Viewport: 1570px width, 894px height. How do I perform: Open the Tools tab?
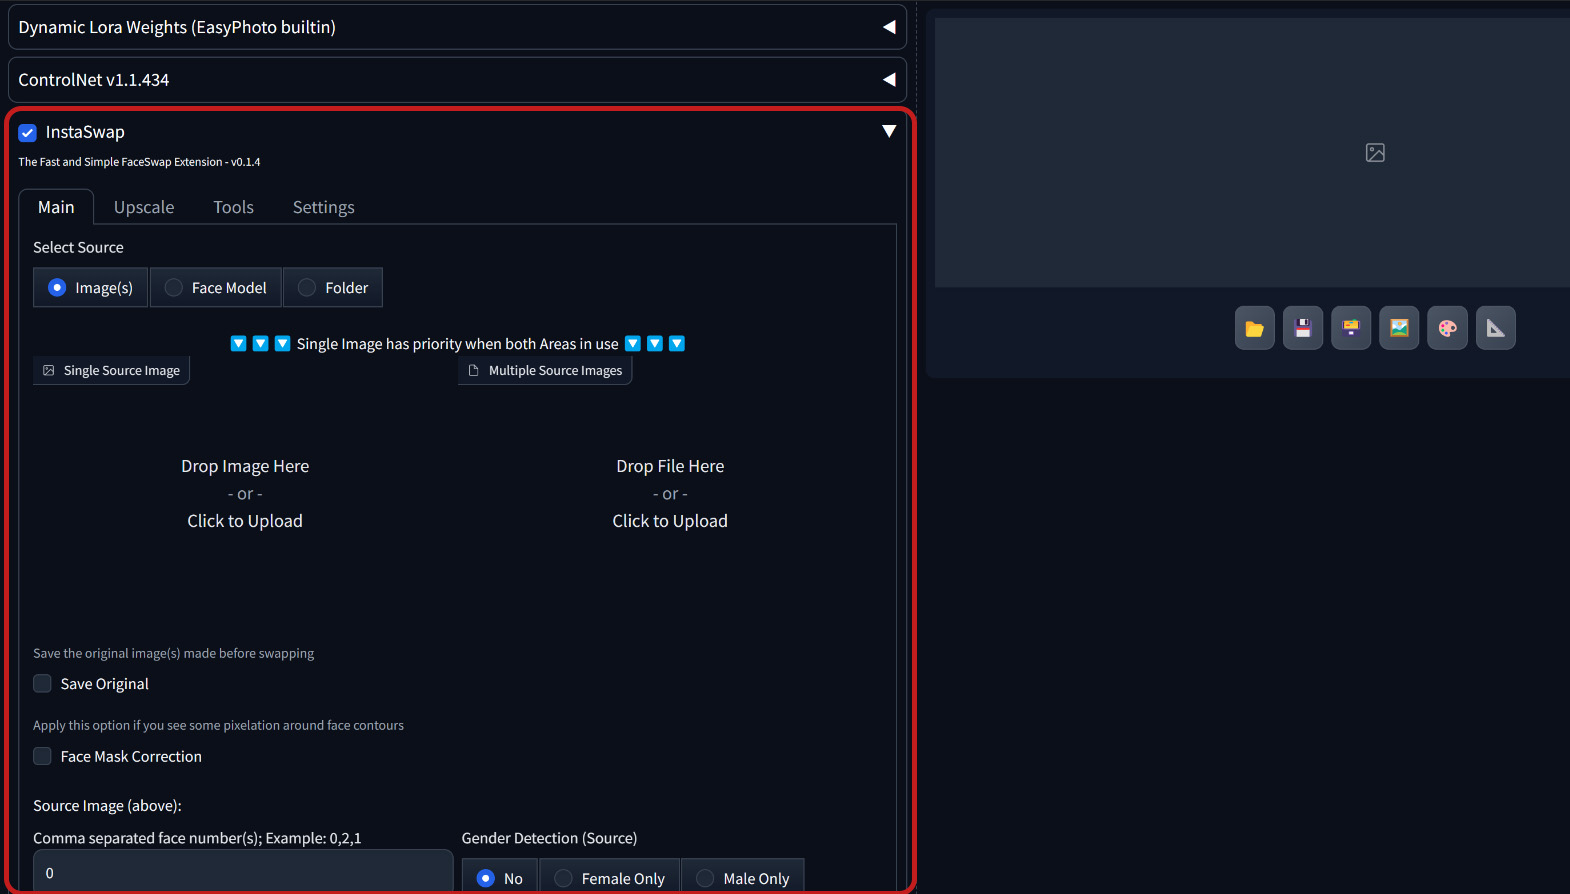[233, 207]
